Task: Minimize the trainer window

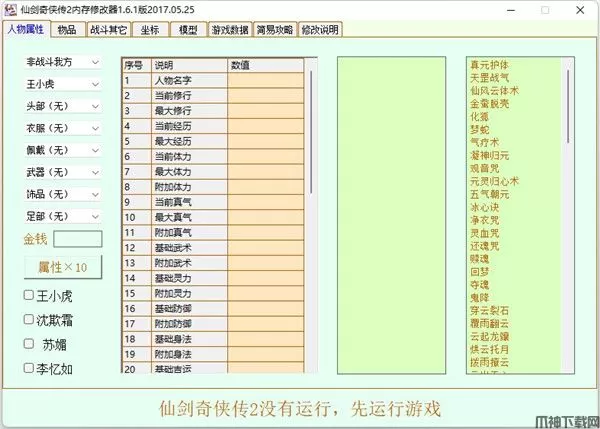Action: (x=511, y=10)
